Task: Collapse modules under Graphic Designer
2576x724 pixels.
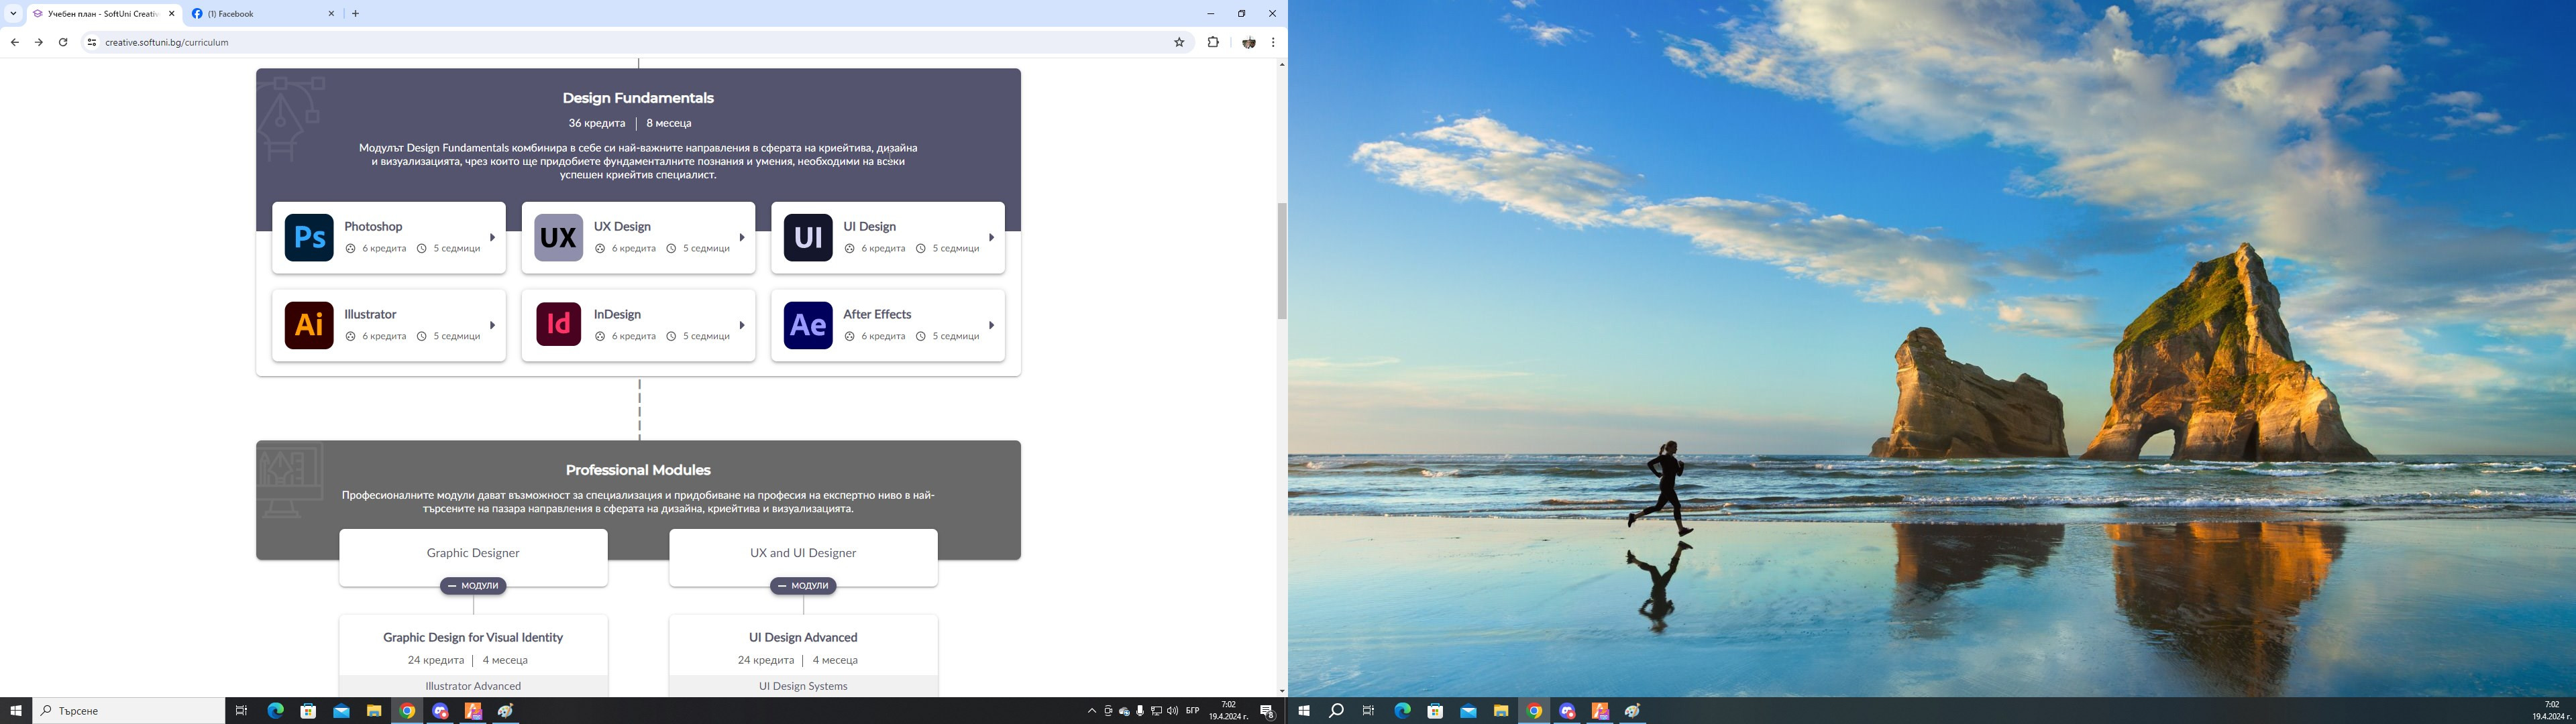Action: (473, 586)
